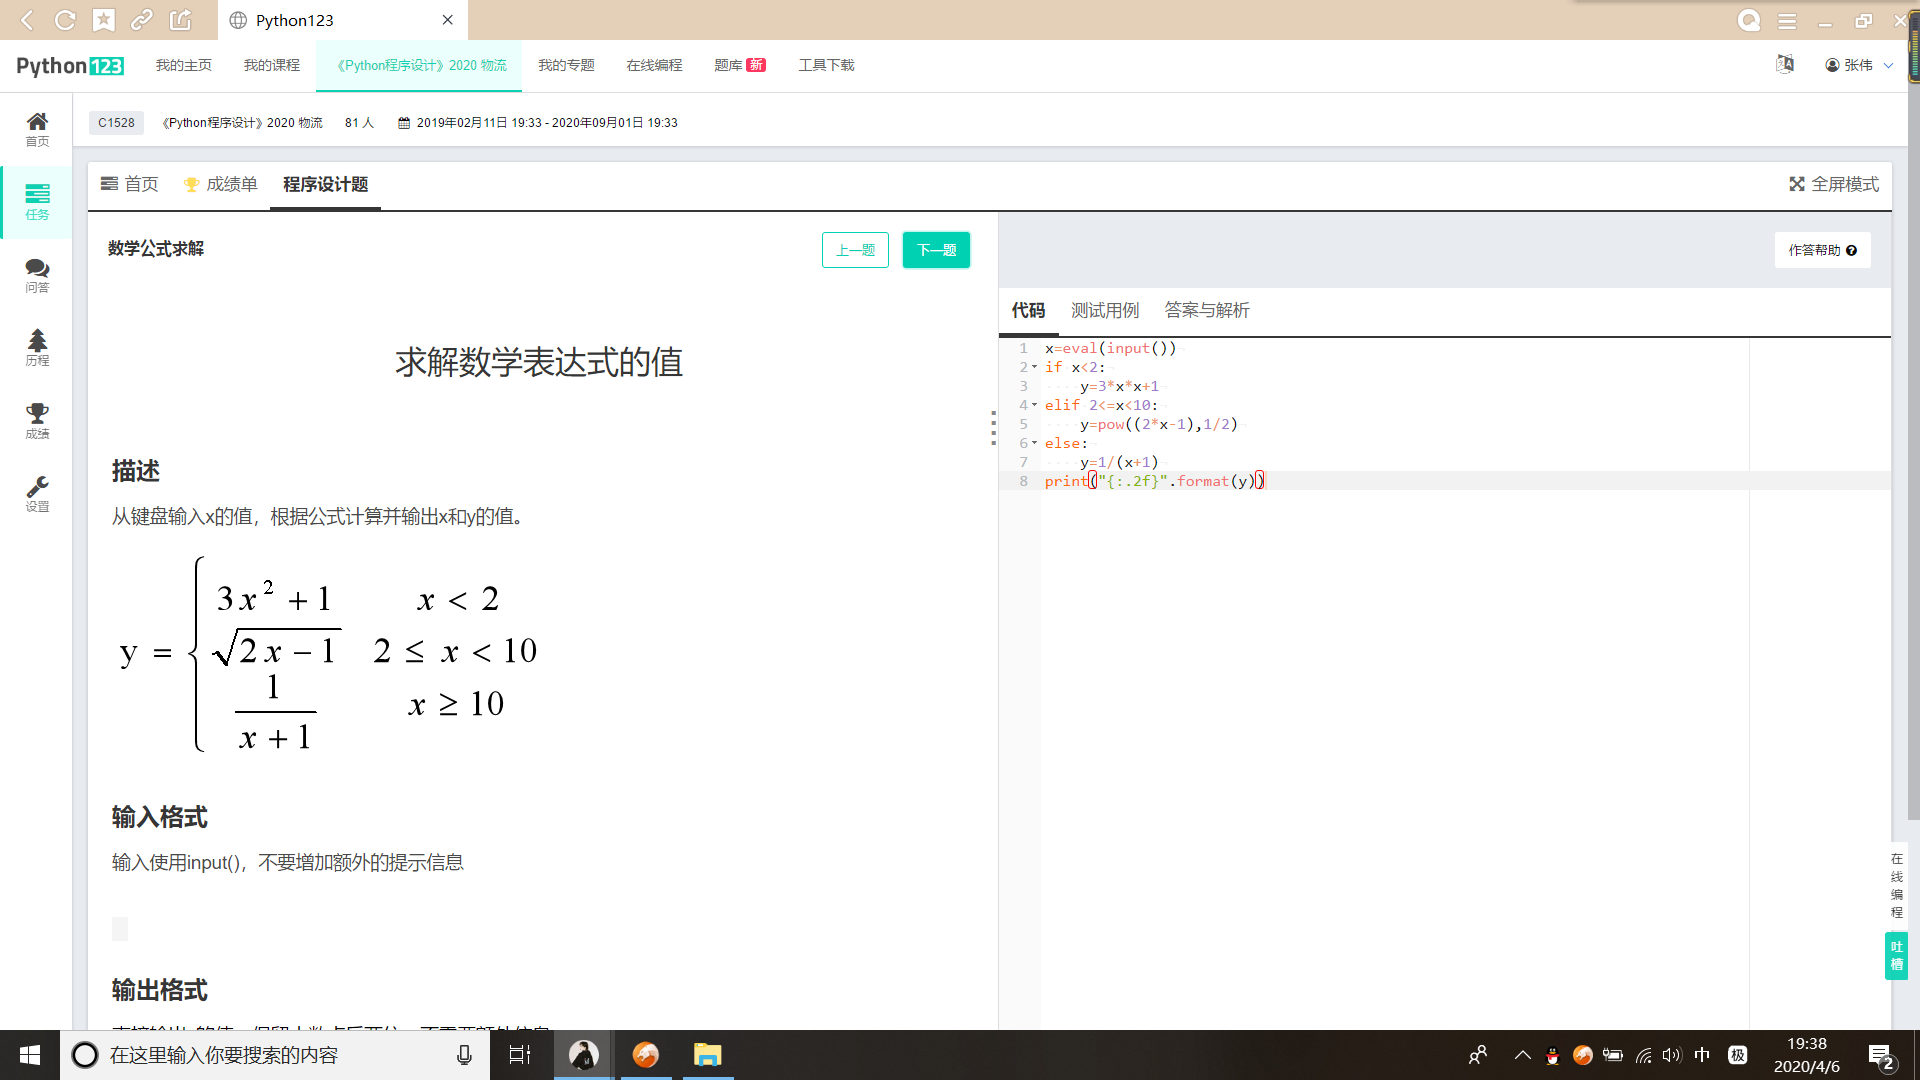Click the panel divider drag handle

[993, 428]
